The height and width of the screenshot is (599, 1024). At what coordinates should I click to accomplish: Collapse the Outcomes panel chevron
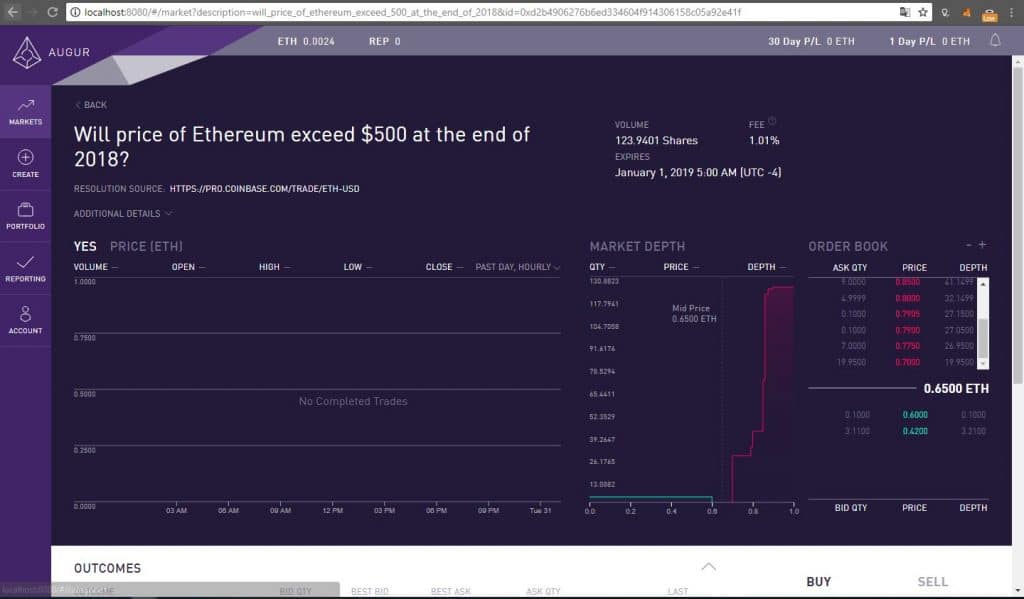click(709, 566)
